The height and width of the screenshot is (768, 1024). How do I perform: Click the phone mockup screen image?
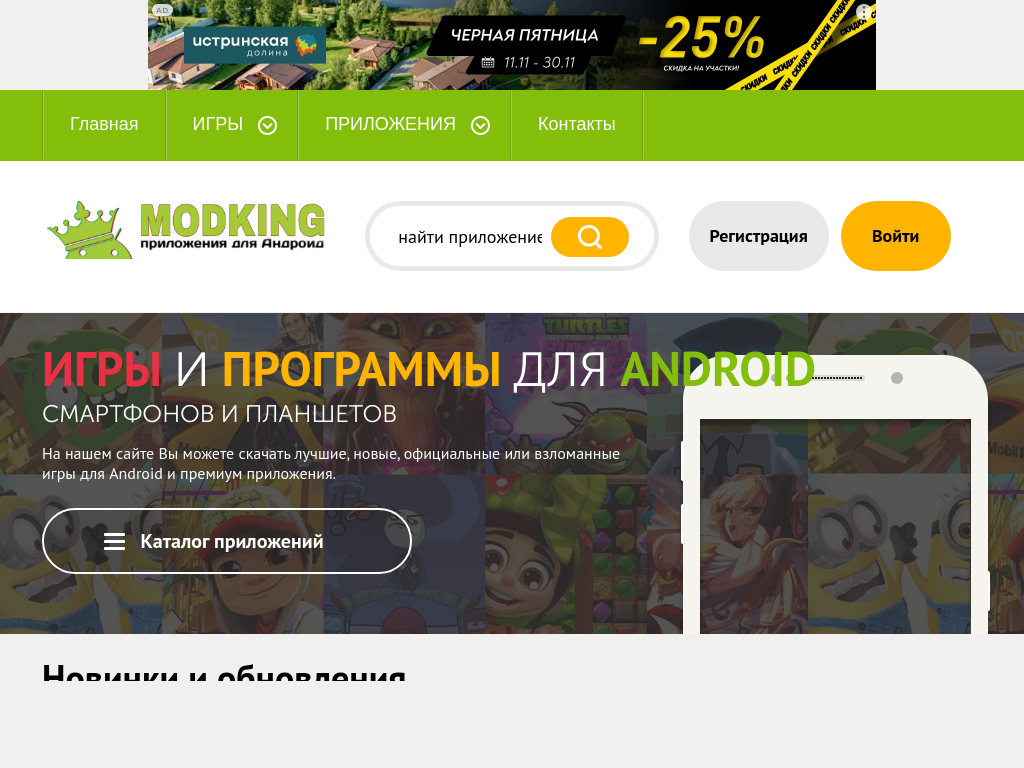835,526
